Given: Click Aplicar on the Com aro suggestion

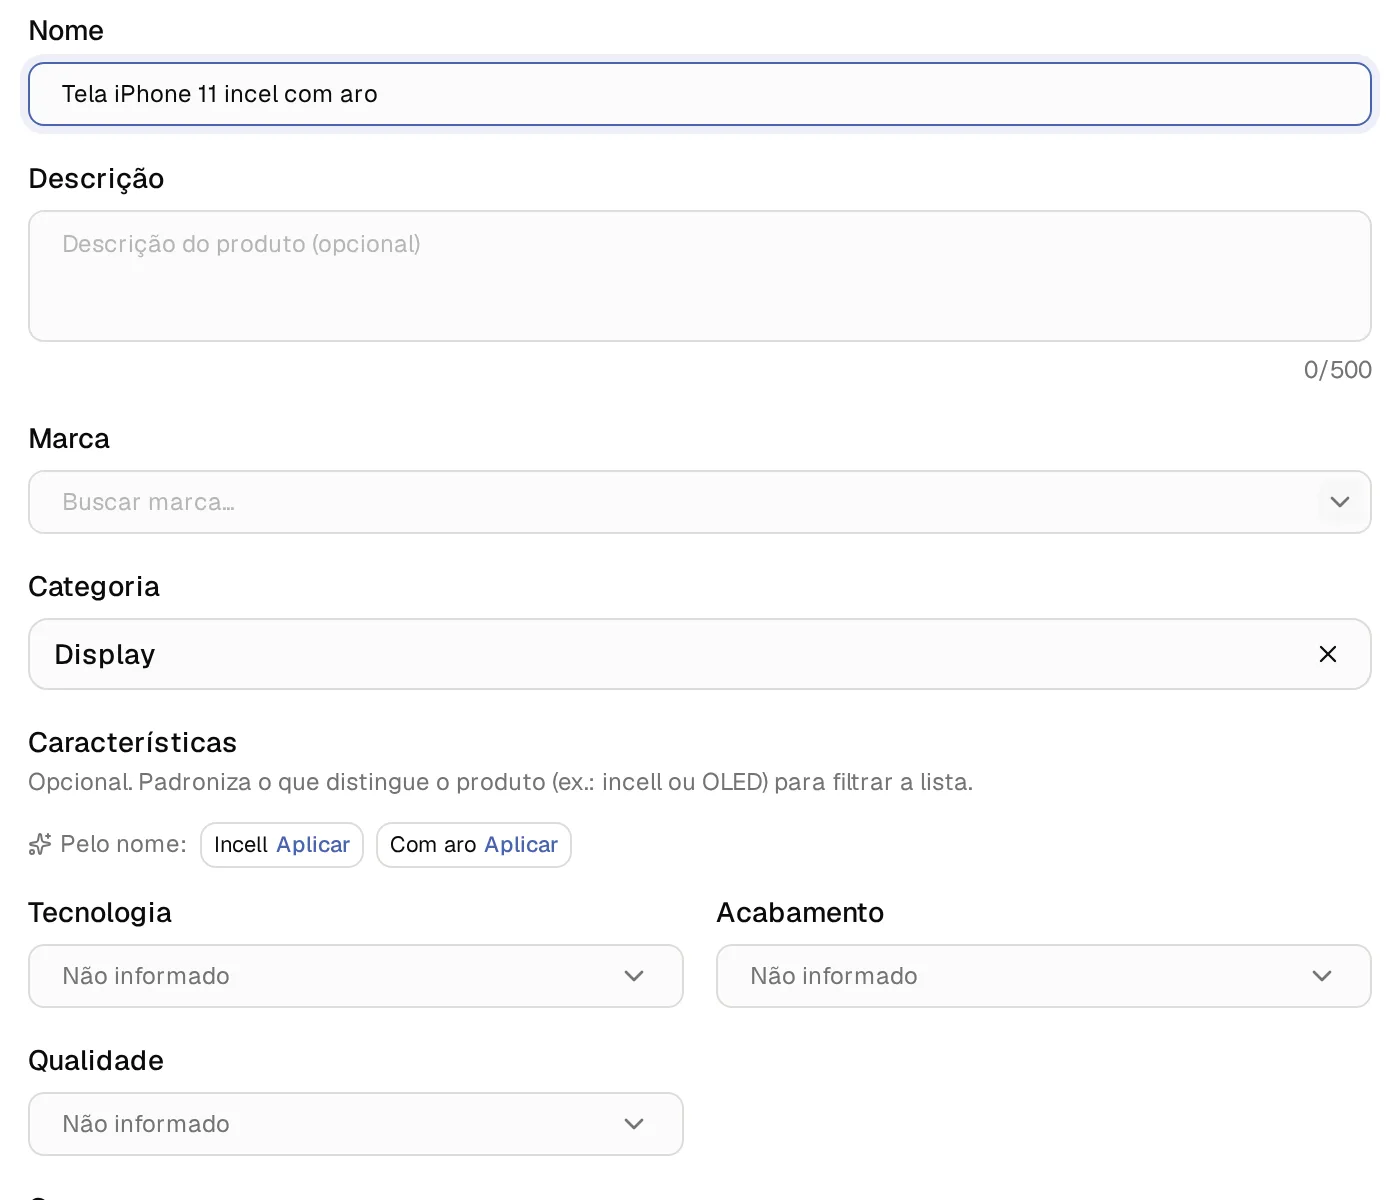Looking at the screenshot, I should point(521,845).
